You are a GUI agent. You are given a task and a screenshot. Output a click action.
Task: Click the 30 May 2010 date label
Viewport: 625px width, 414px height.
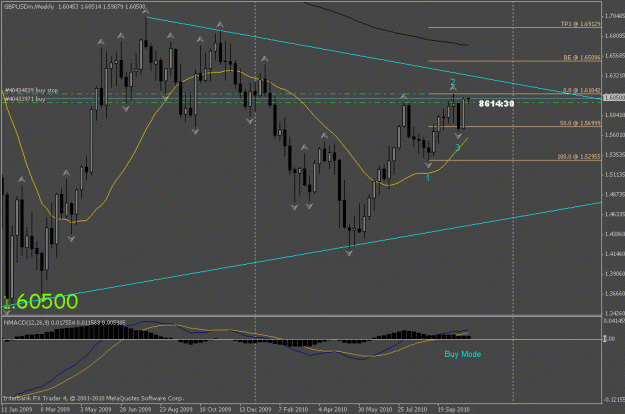tap(375, 409)
